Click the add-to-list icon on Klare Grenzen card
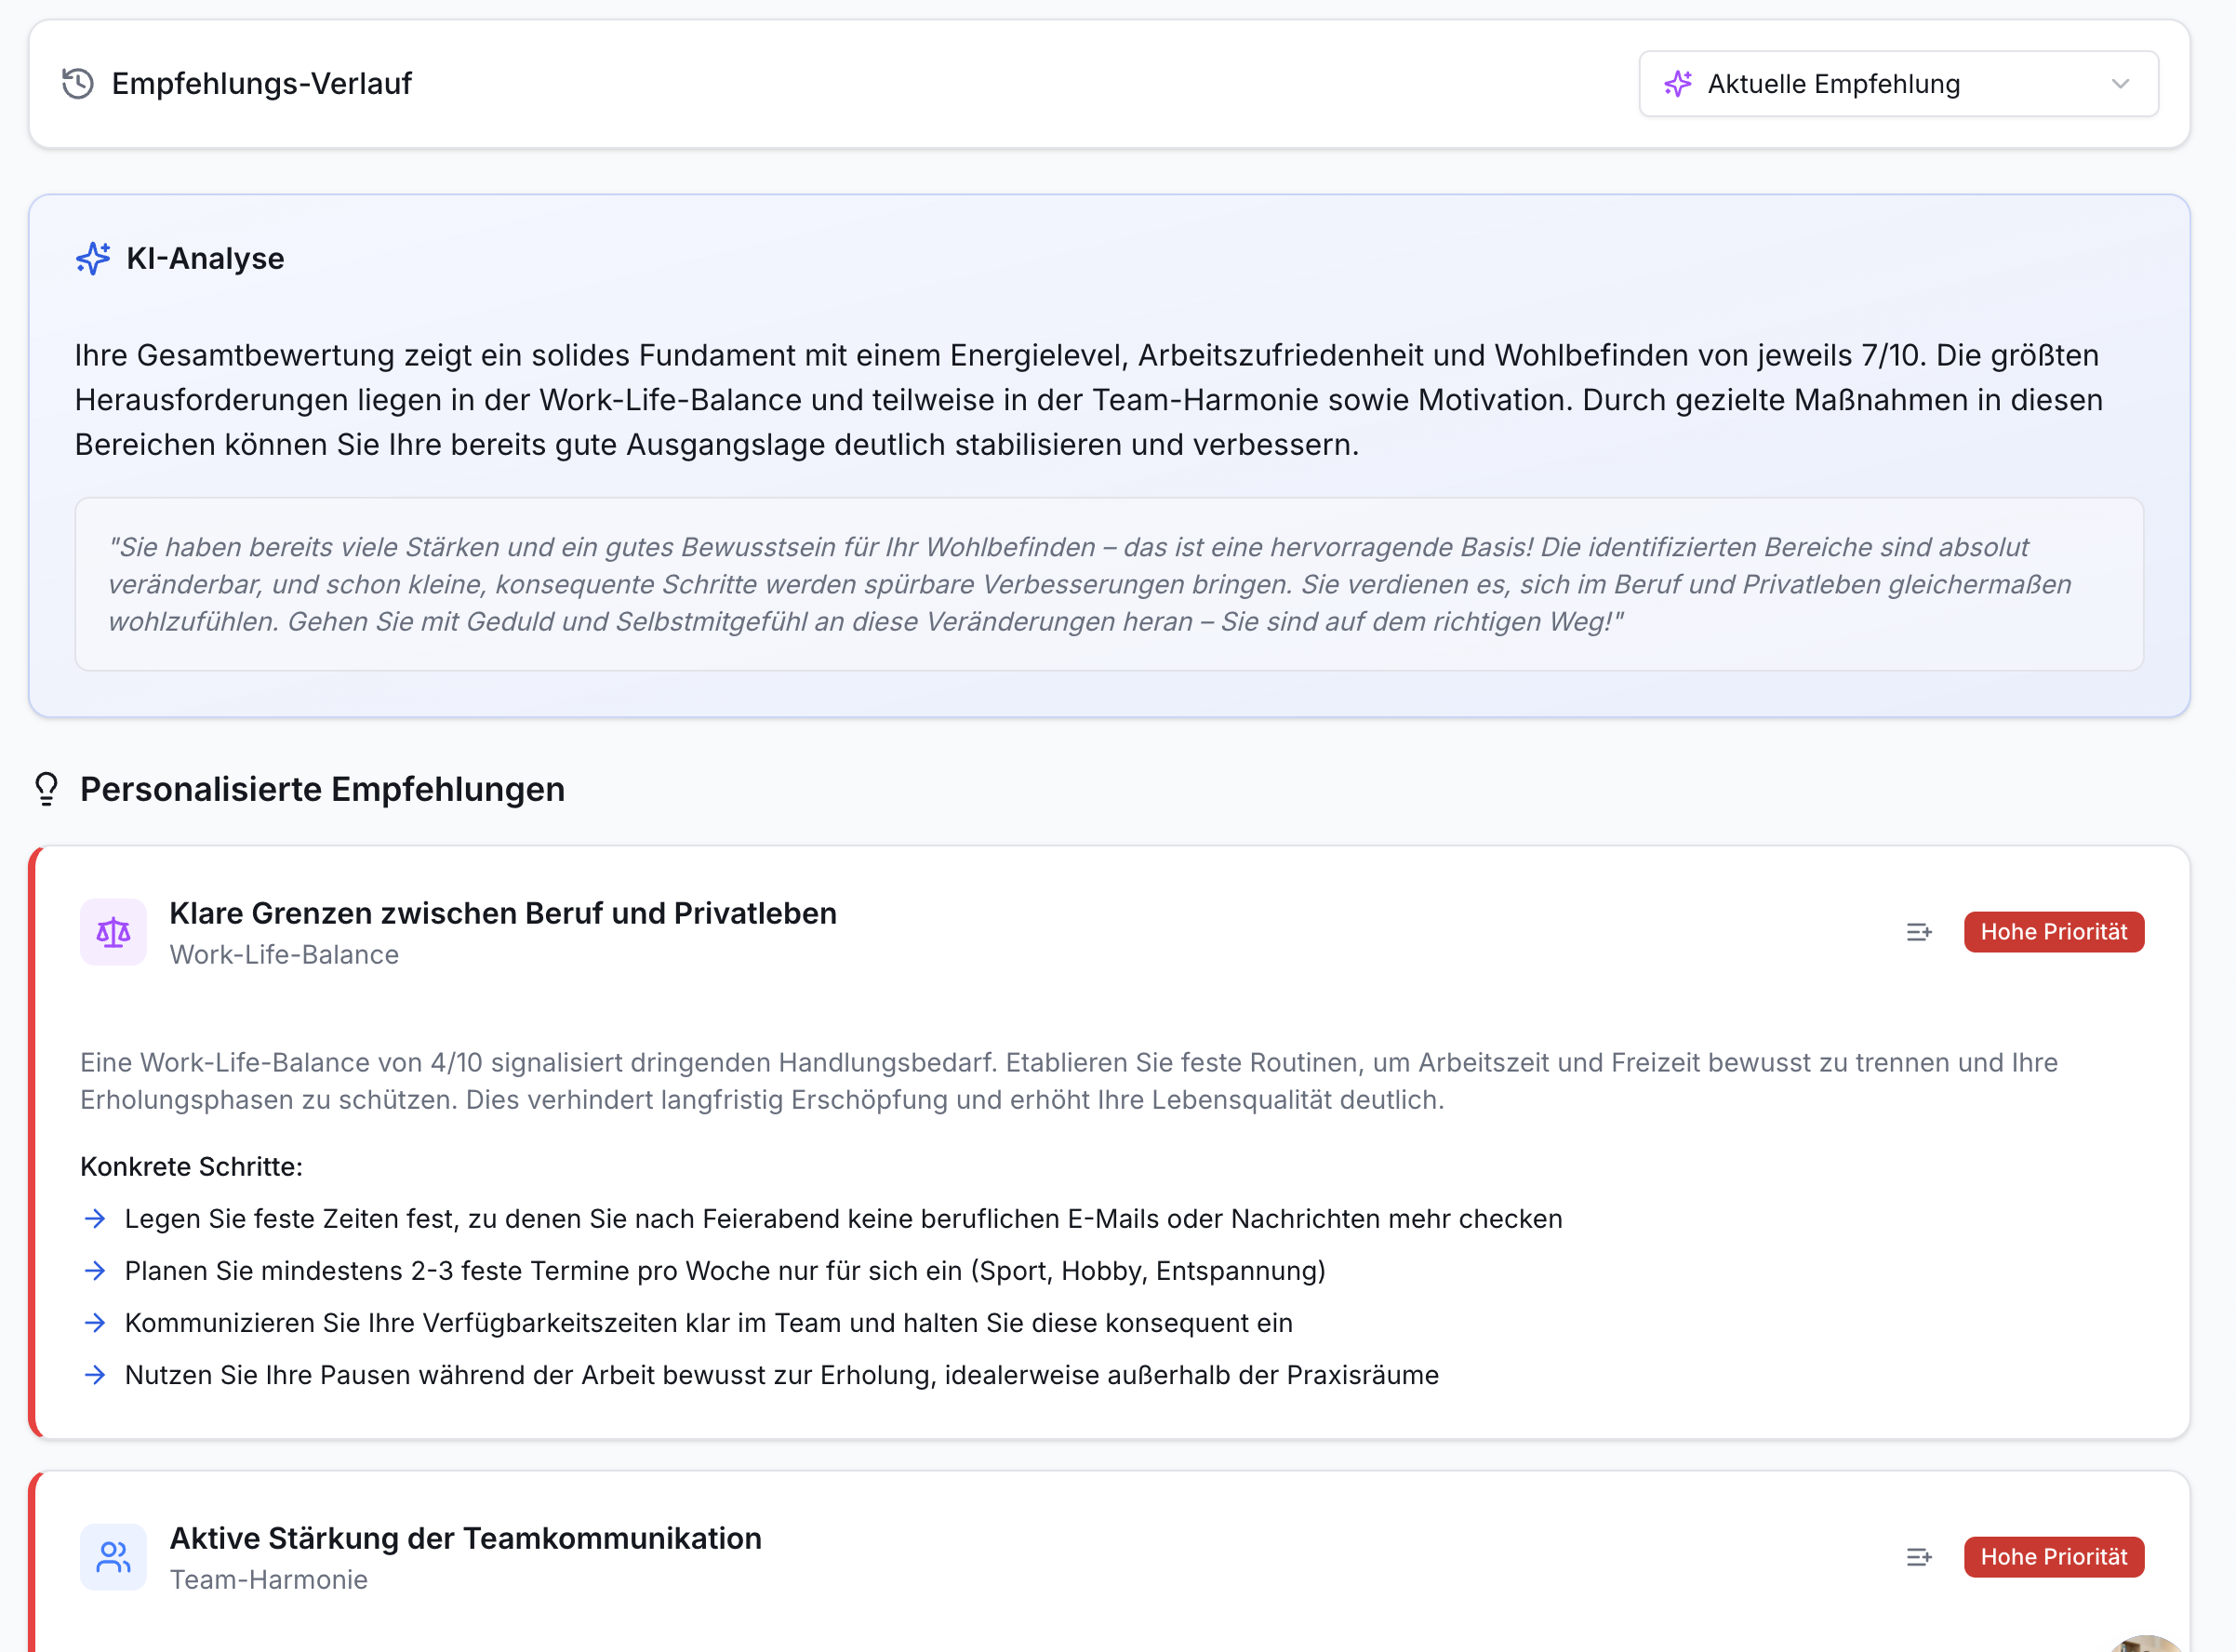2236x1652 pixels. click(1918, 932)
